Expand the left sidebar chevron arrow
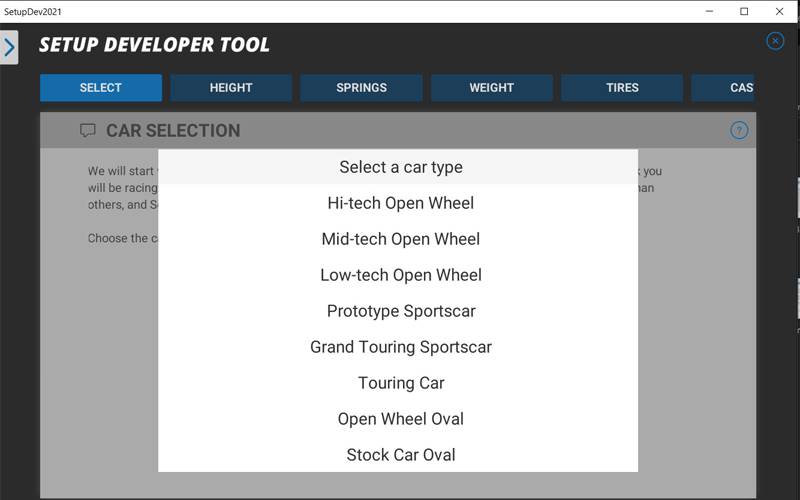 point(9,47)
